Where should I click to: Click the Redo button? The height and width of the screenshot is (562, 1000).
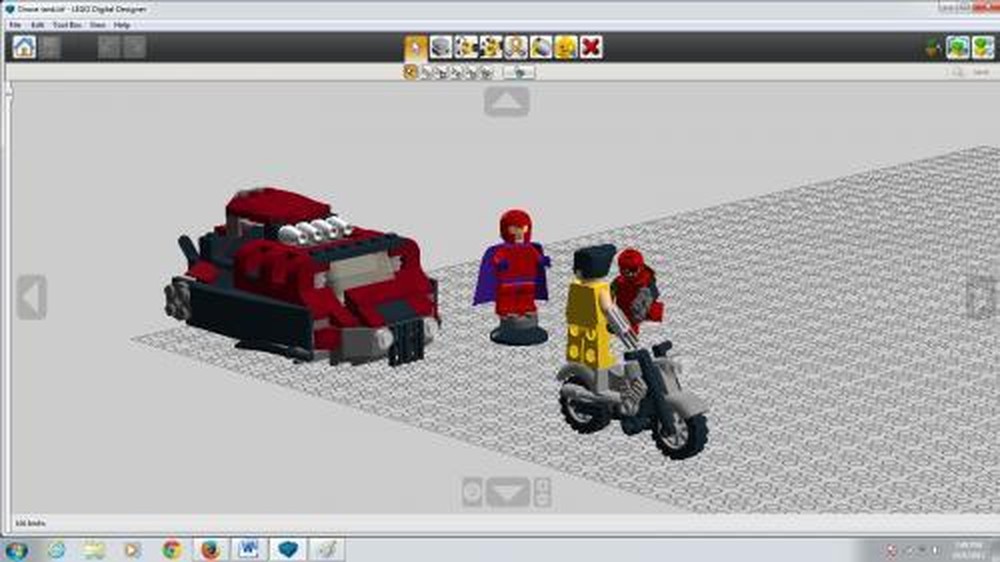[x=135, y=47]
